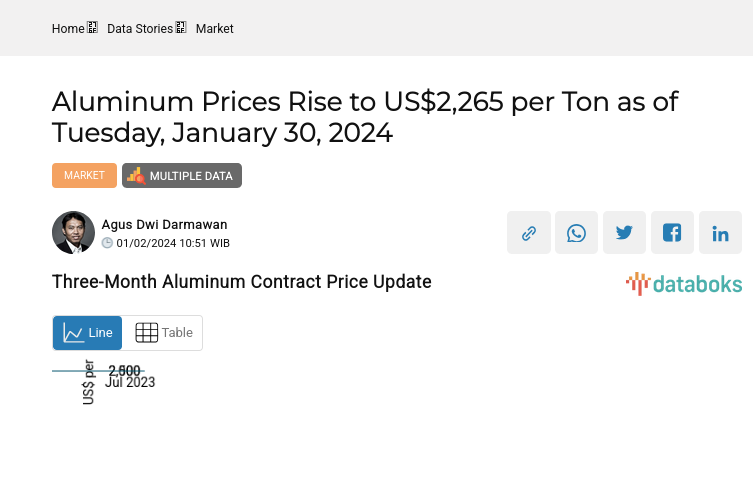Share the article on Facebook

[x=673, y=233]
